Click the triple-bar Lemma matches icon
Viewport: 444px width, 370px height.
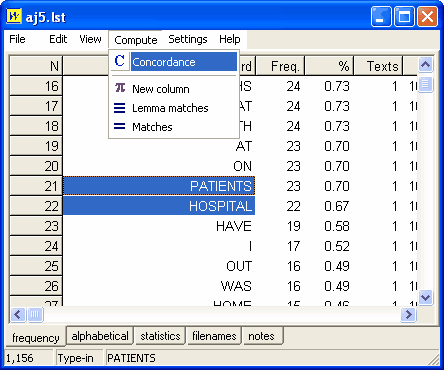(x=120, y=108)
